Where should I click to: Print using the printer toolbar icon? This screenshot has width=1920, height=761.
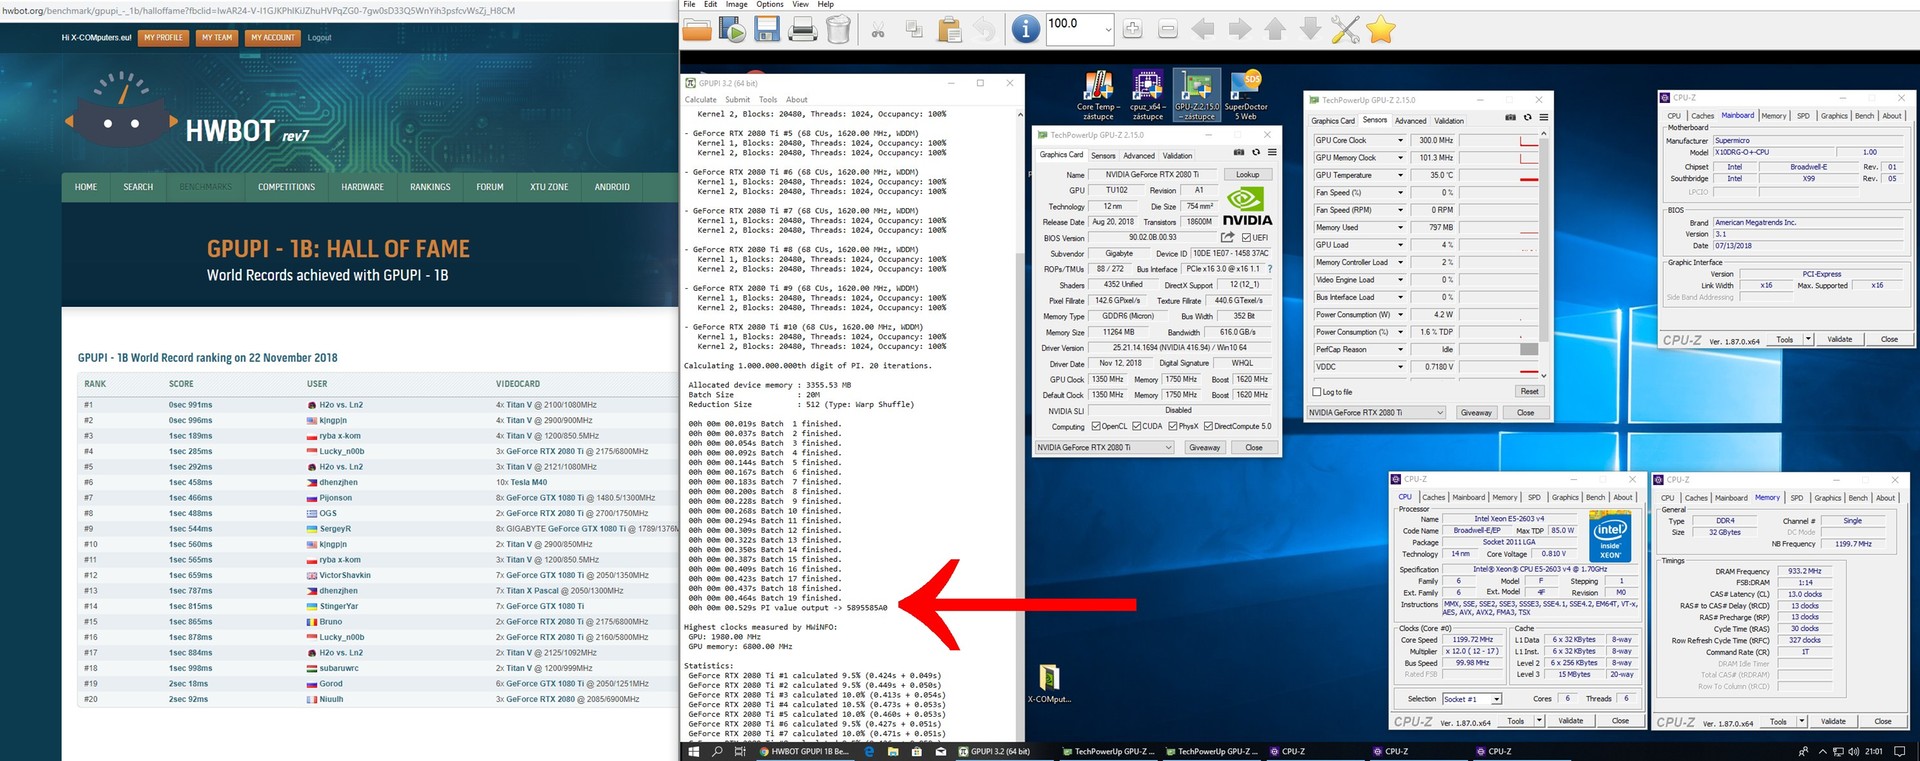[803, 30]
